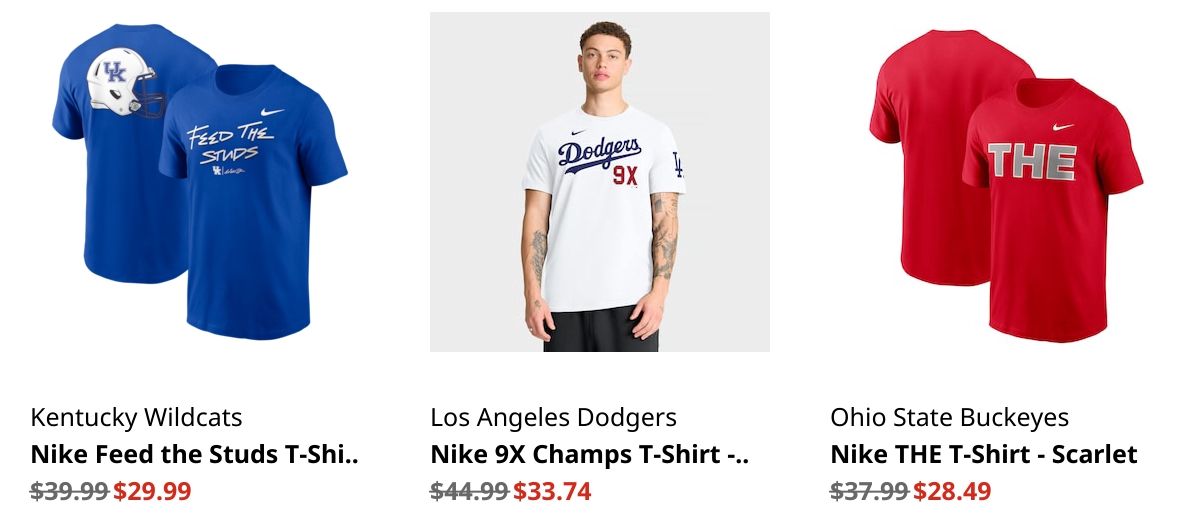Select the Ohio State Buckeyes team name
Screen dimensions: 1200x530
950,417
